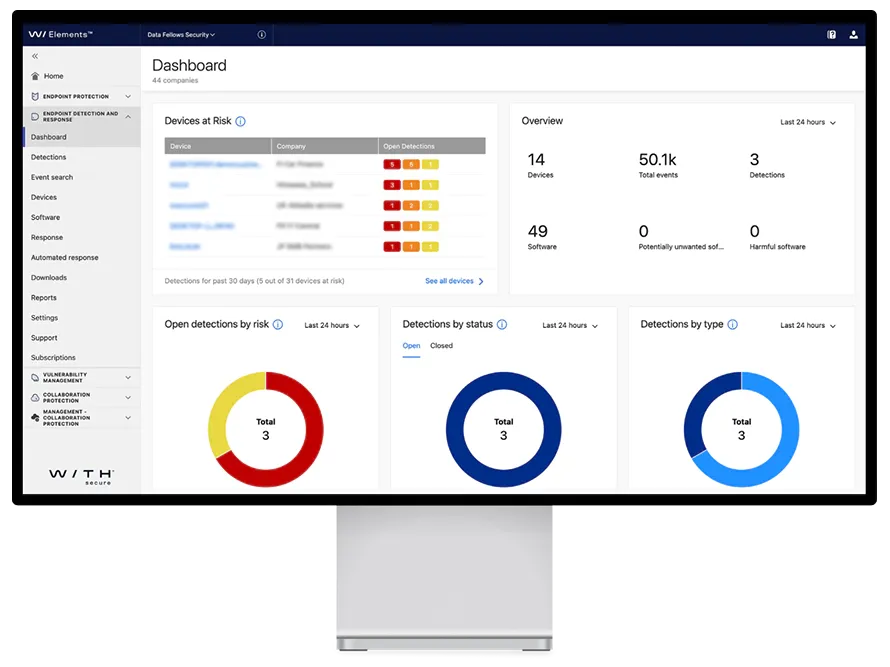Open the user account icon top right
This screenshot has height=667, width=890.
853,34
